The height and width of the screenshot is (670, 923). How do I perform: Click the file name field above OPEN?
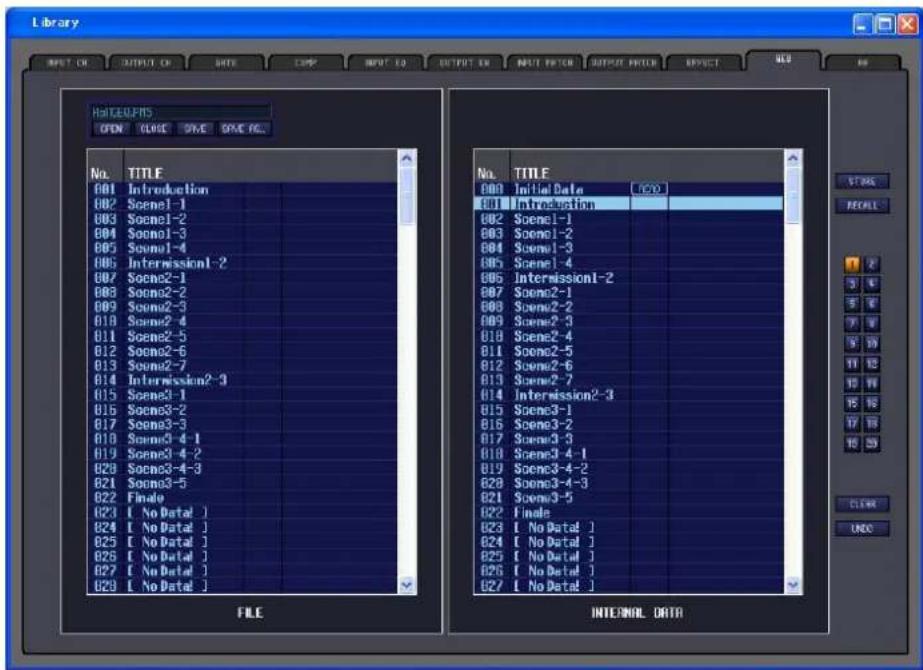pyautogui.click(x=181, y=112)
